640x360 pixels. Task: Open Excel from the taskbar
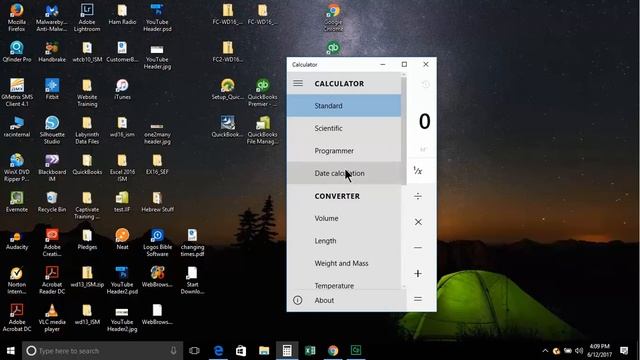coord(310,351)
